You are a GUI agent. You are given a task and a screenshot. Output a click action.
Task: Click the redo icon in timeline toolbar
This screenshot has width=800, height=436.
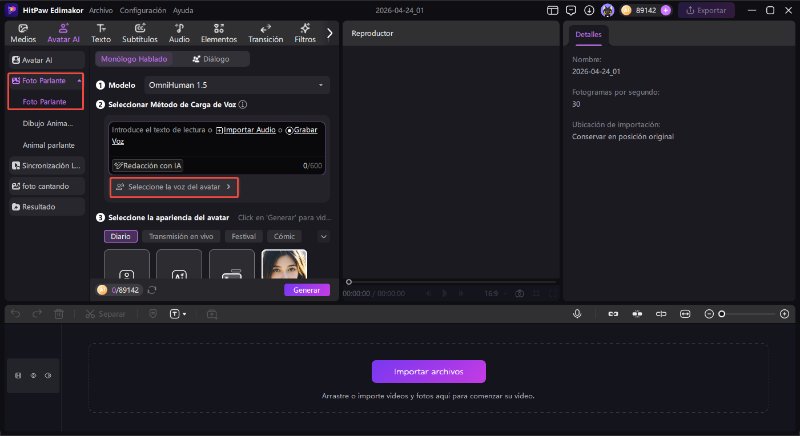click(x=37, y=314)
